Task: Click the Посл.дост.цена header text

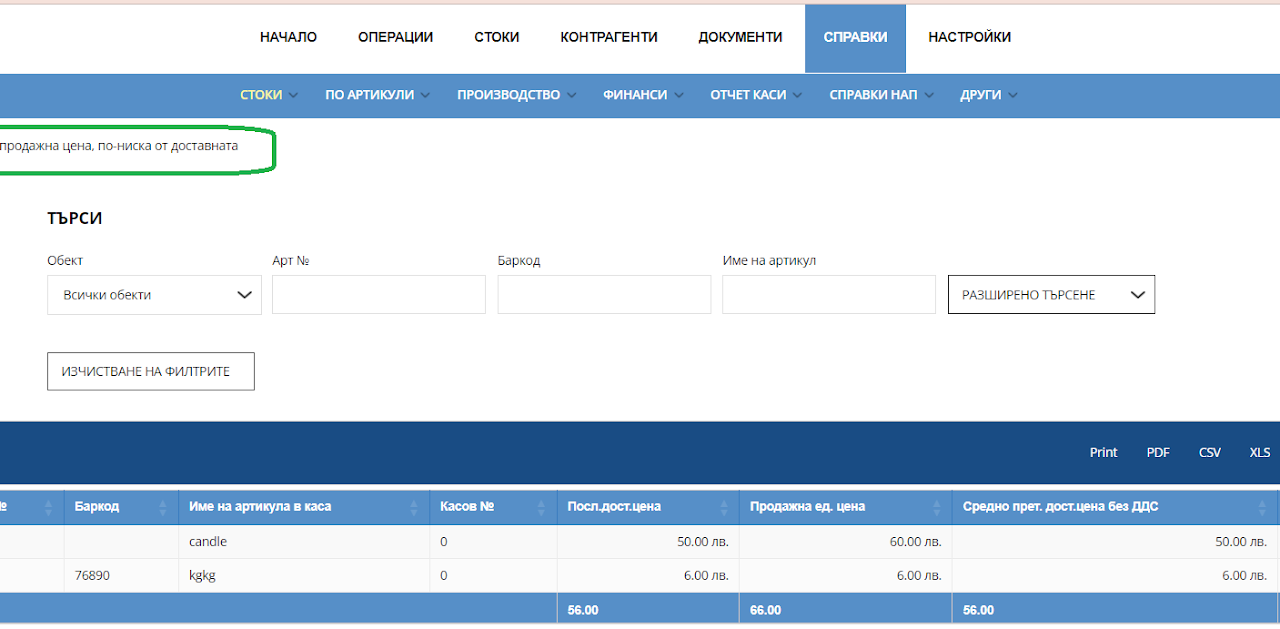Action: [614, 507]
